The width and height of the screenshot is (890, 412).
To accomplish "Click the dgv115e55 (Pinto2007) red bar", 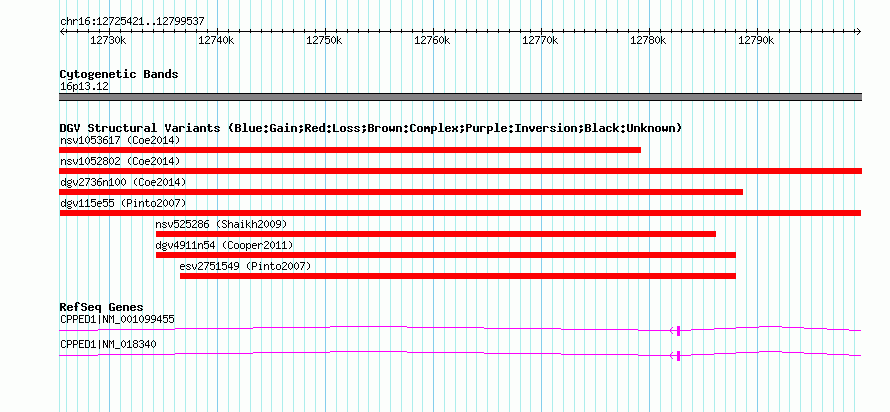I will point(460,213).
